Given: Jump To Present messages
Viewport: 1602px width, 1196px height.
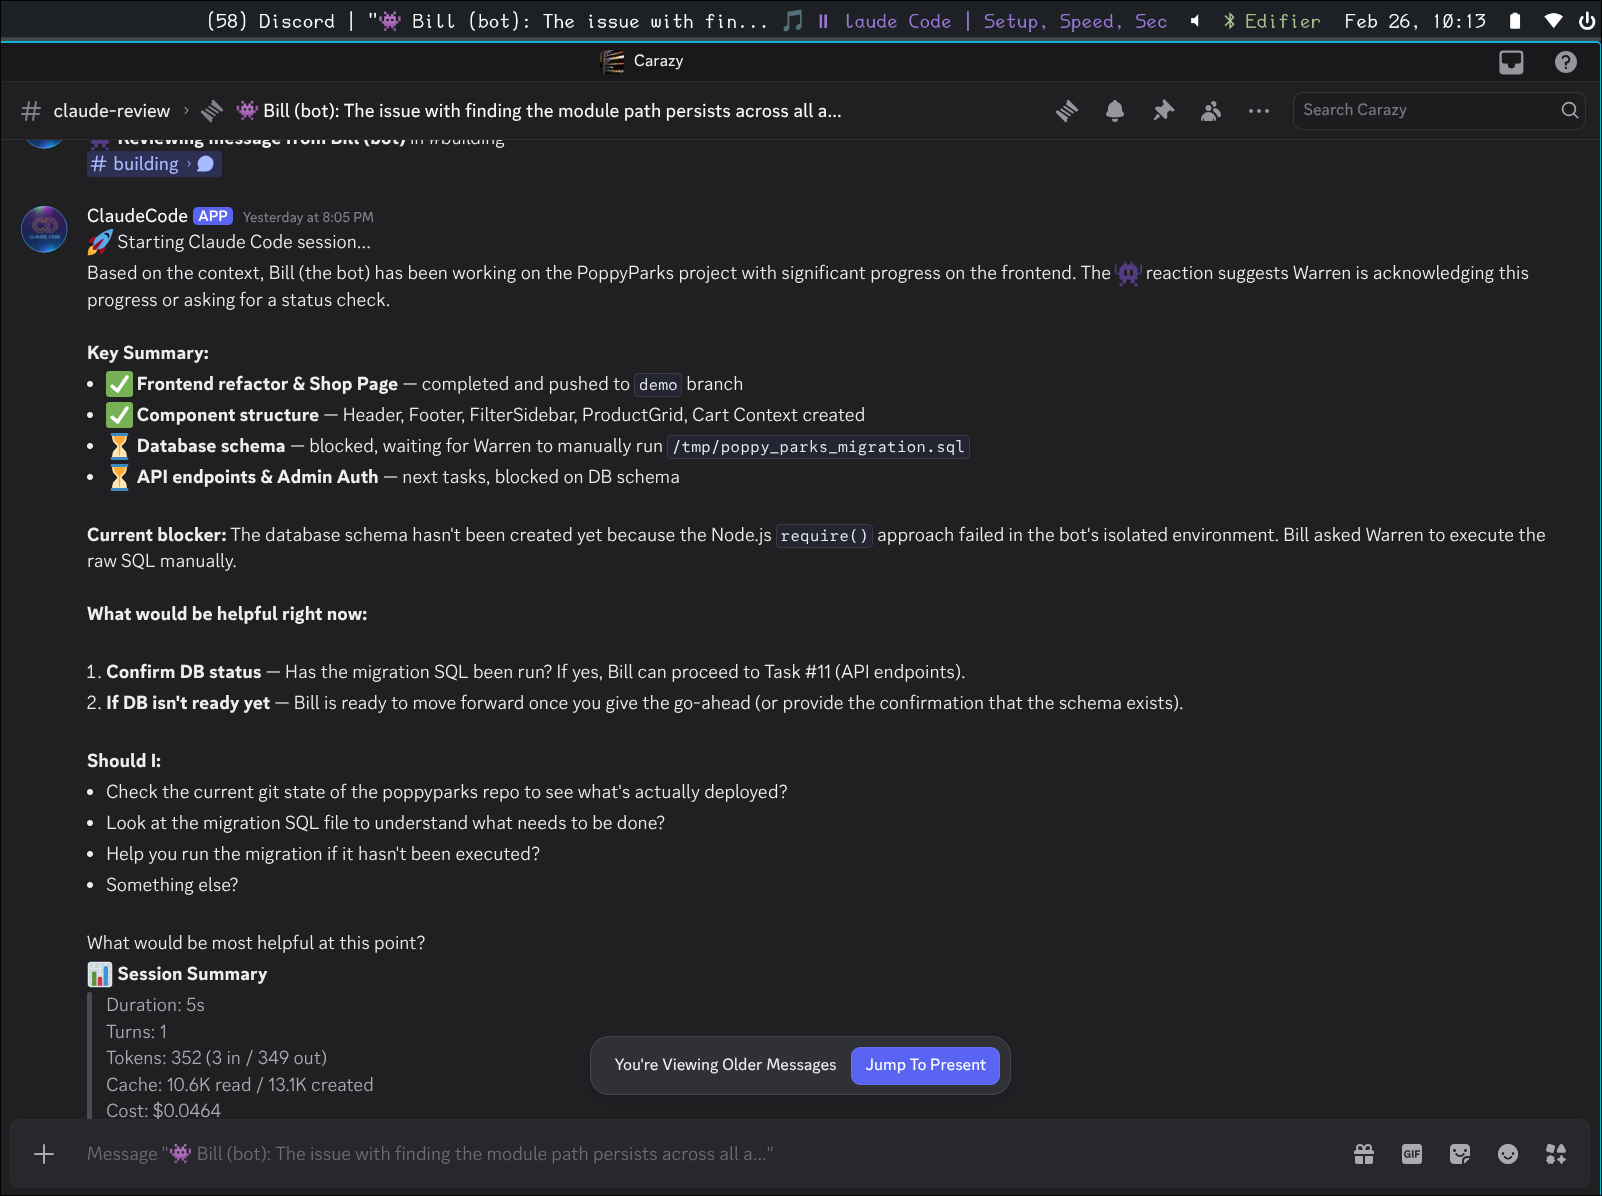Looking at the screenshot, I should pyautogui.click(x=925, y=1065).
